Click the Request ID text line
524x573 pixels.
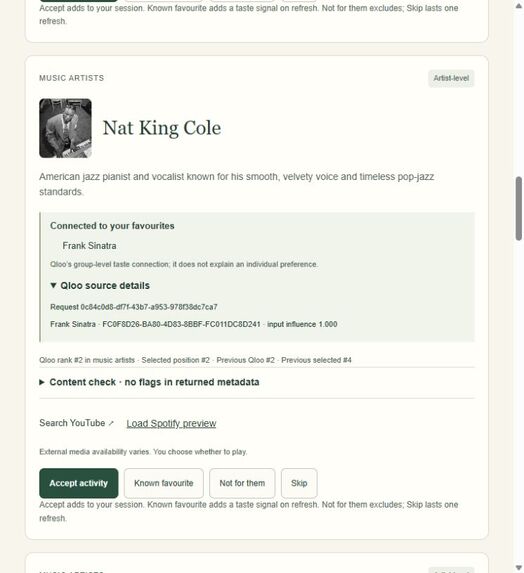tap(134, 307)
